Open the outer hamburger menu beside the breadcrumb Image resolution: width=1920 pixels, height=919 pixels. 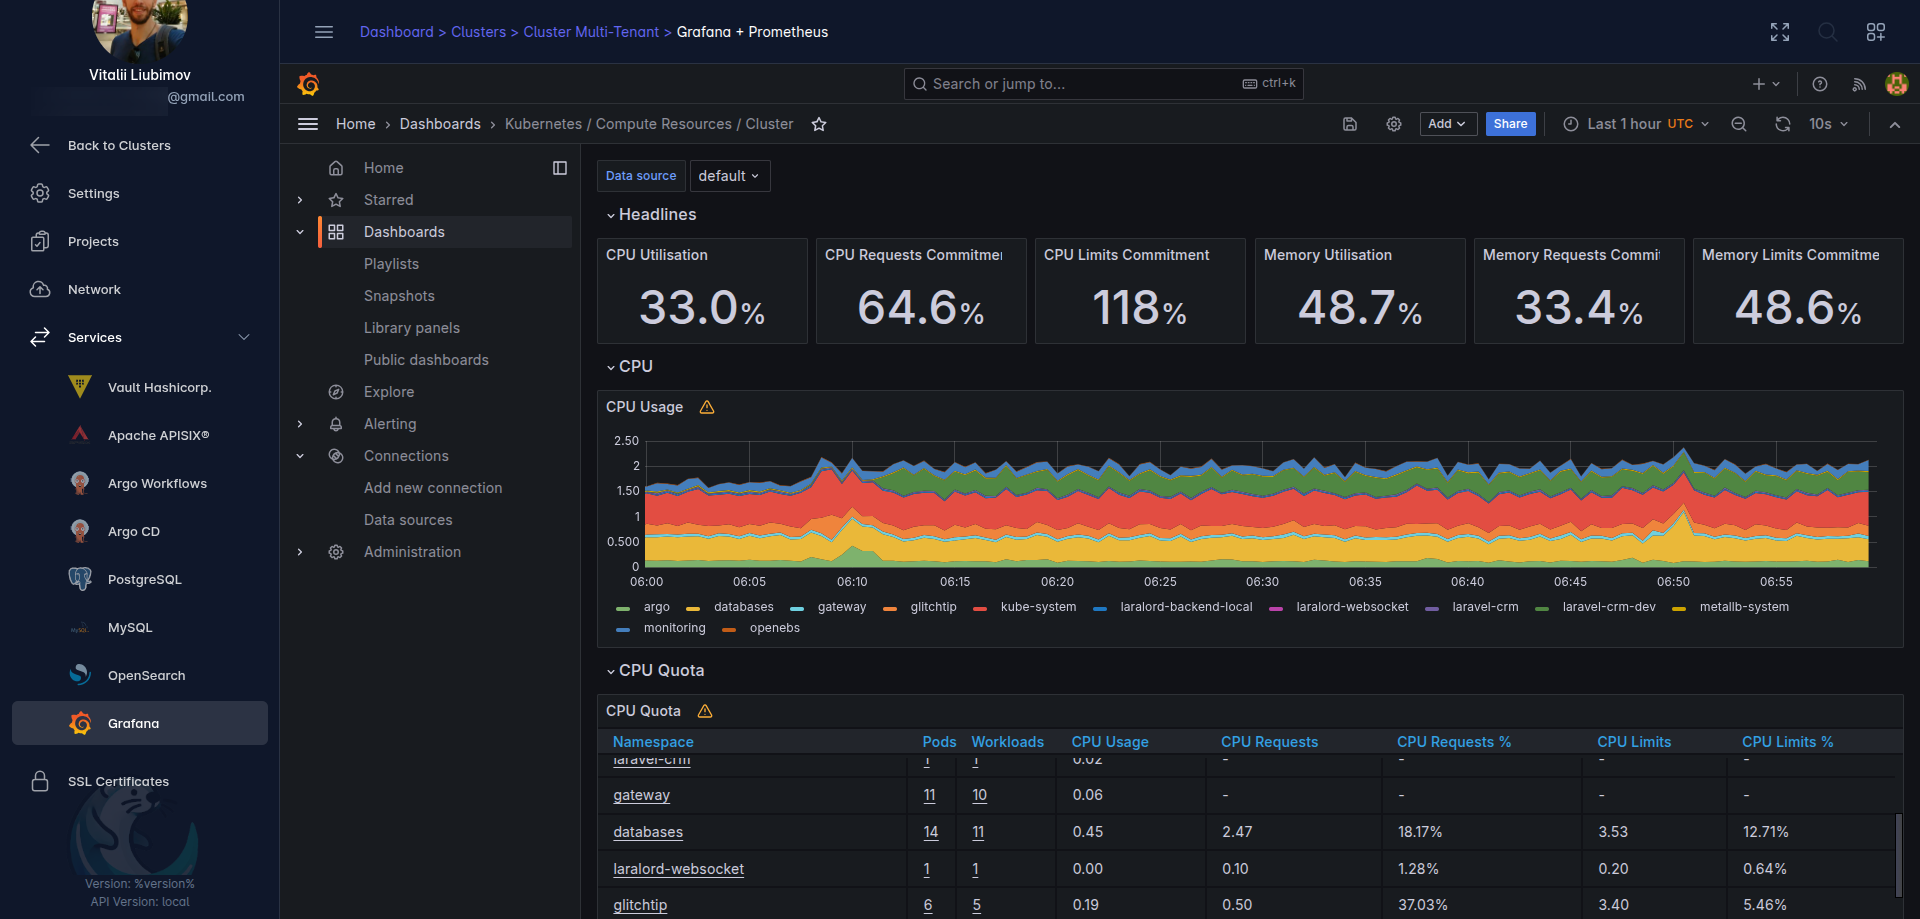[324, 32]
